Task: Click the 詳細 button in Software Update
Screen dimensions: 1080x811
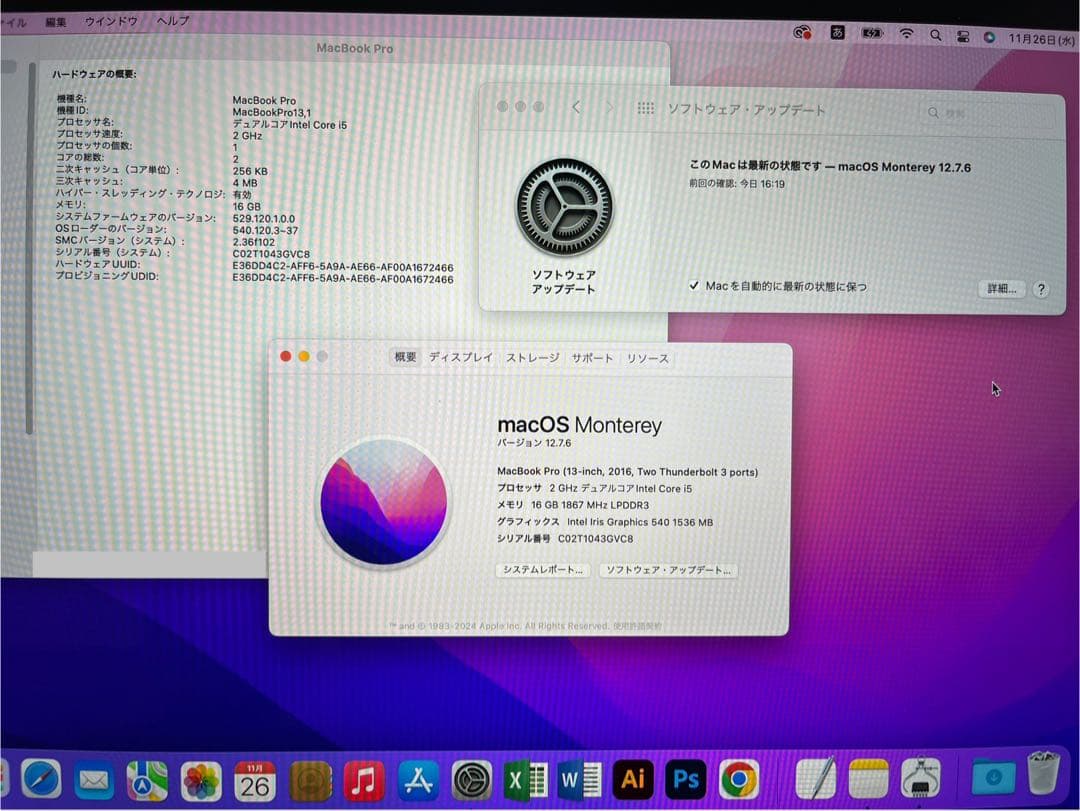Action: click(1000, 288)
